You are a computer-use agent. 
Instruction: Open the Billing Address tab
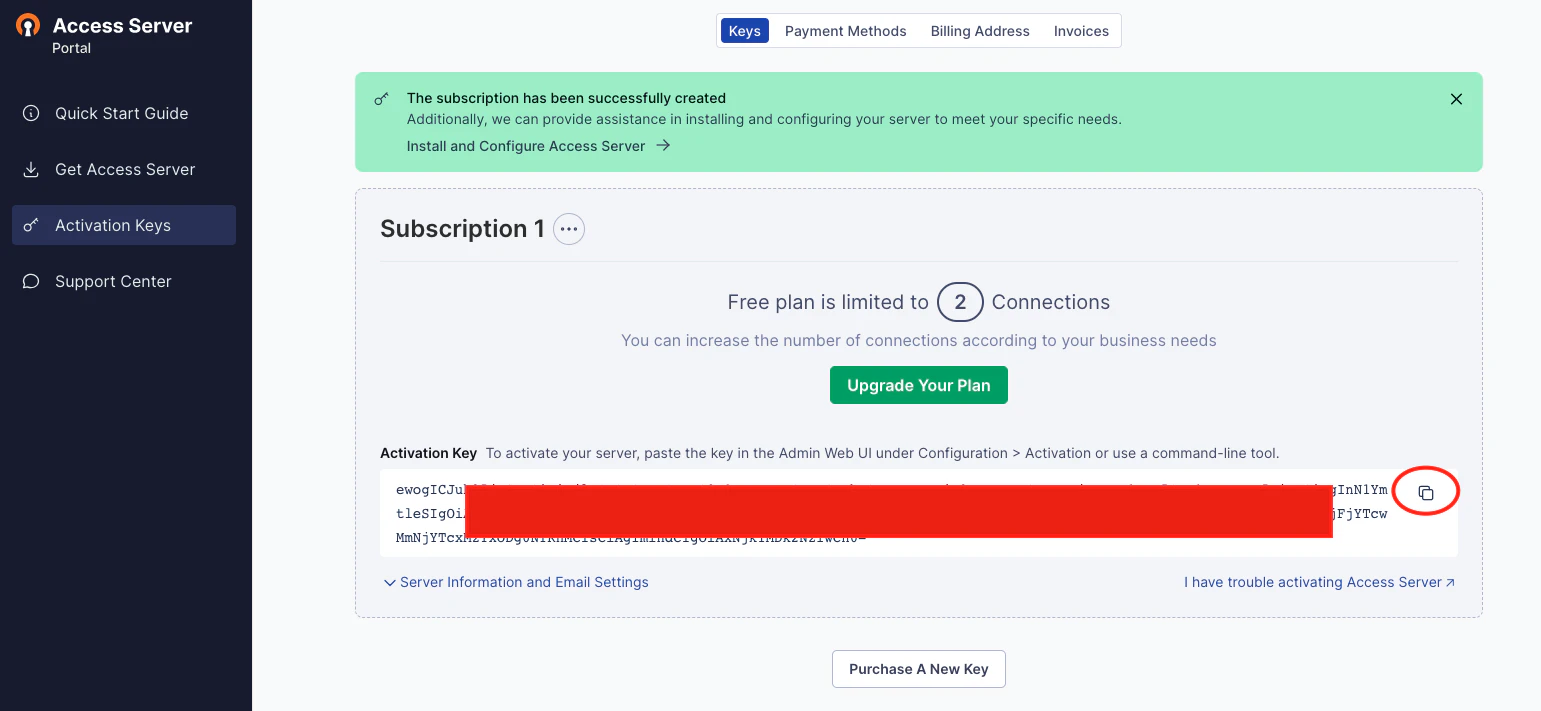[980, 31]
